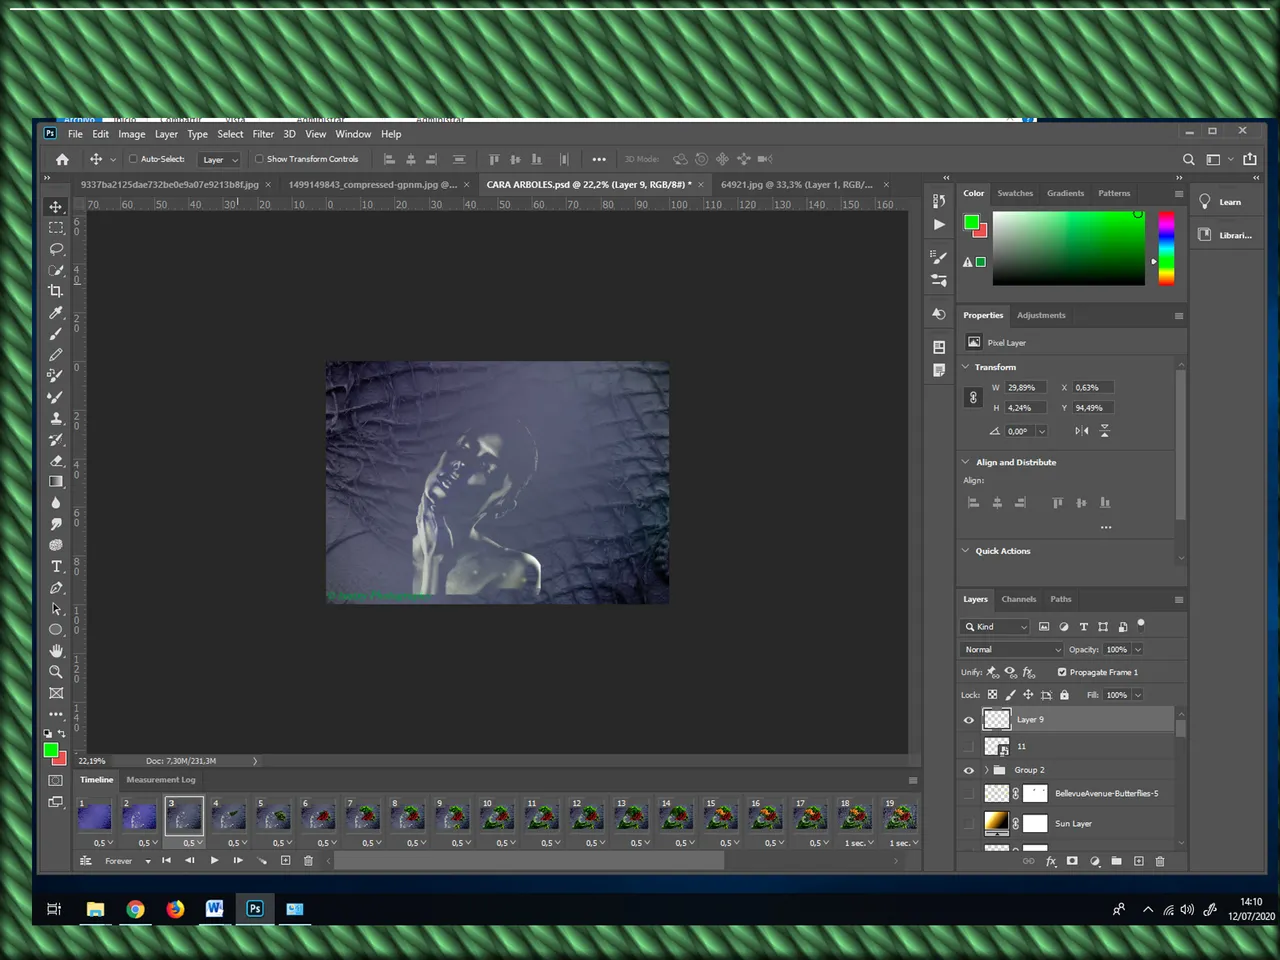Show BellevueAvenue-Butterflies-5 layer
Image resolution: width=1280 pixels, height=960 pixels.
point(968,794)
